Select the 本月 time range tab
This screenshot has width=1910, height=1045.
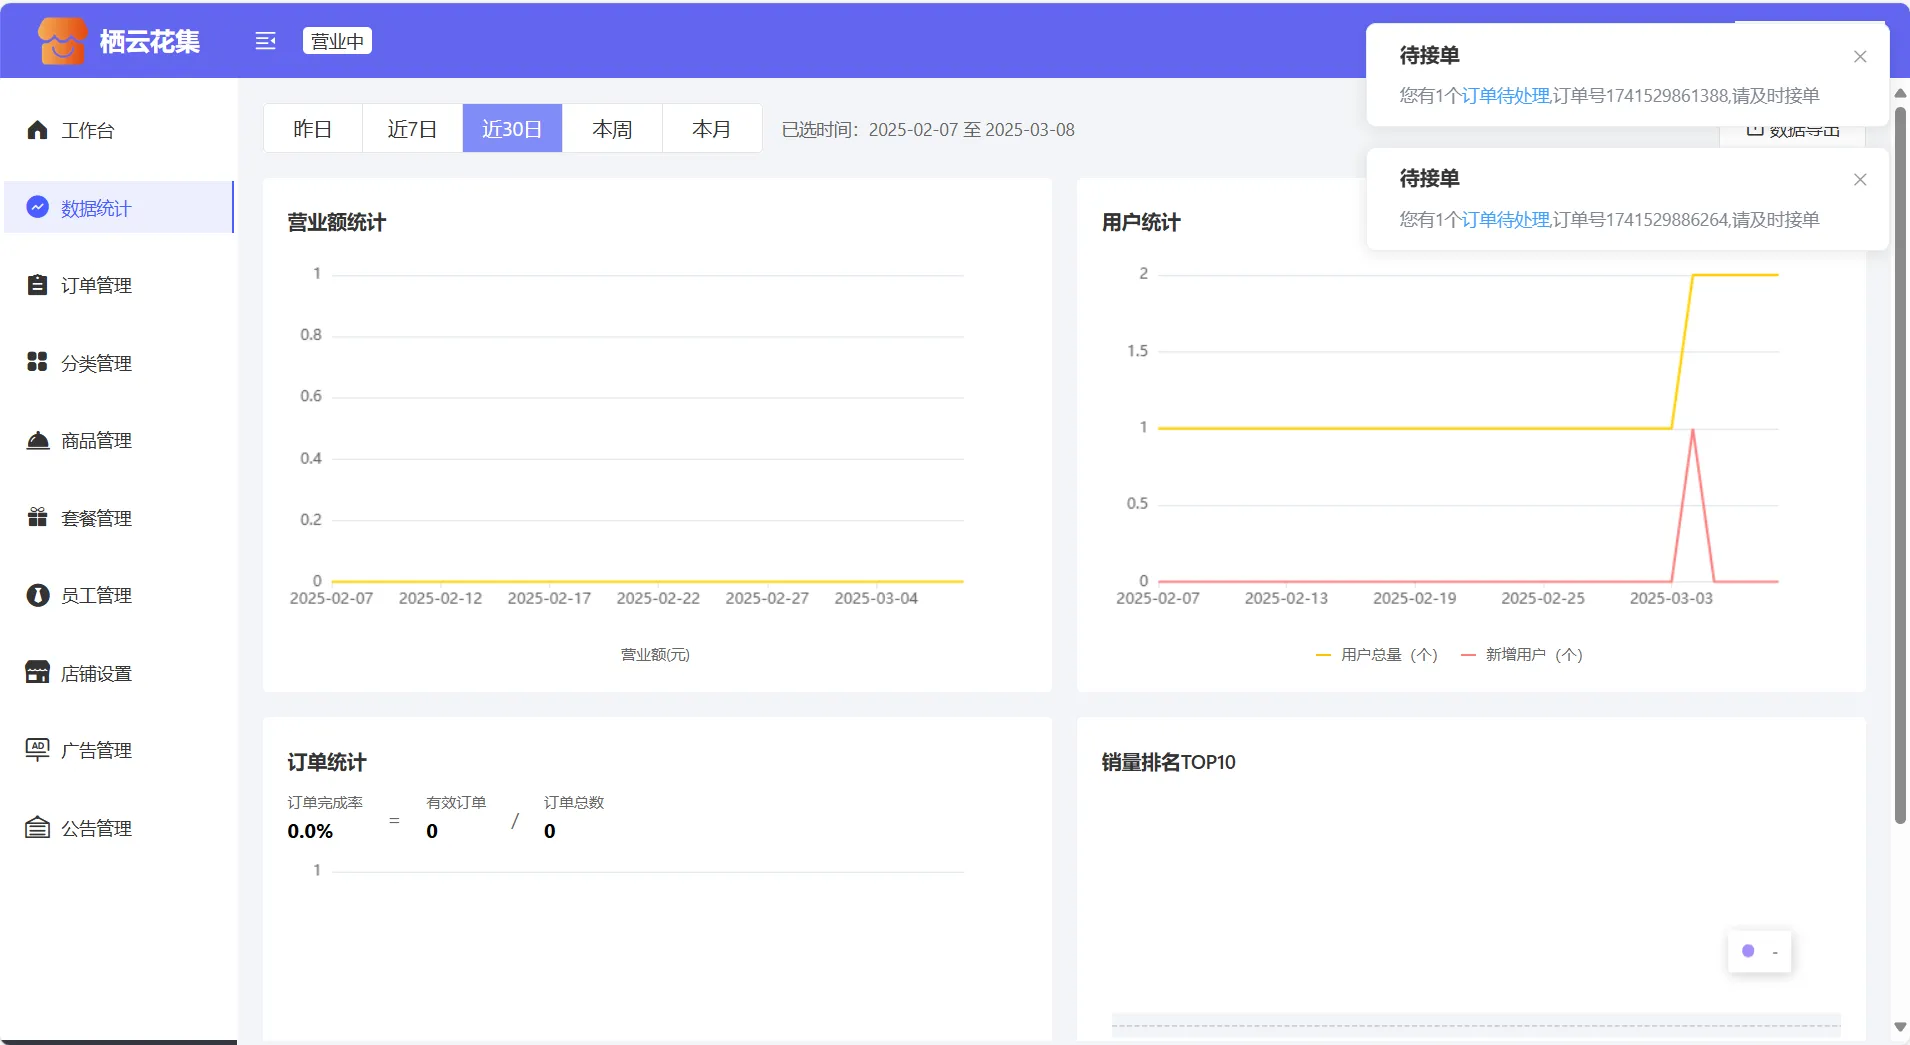(x=711, y=129)
